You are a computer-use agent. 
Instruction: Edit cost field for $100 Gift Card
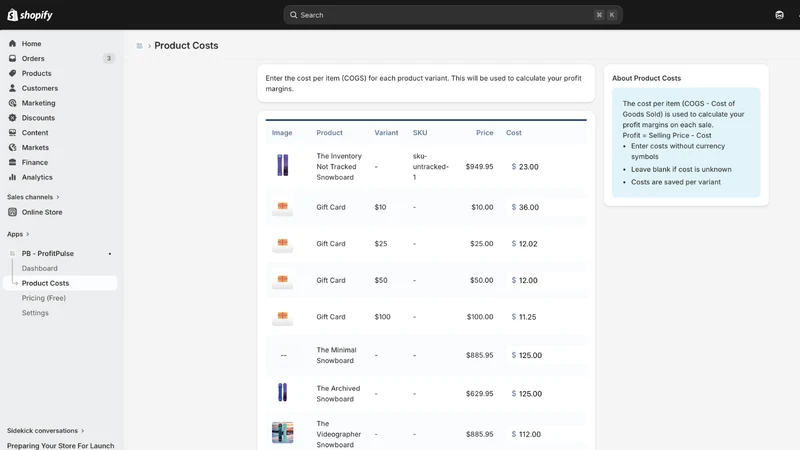[545, 316]
